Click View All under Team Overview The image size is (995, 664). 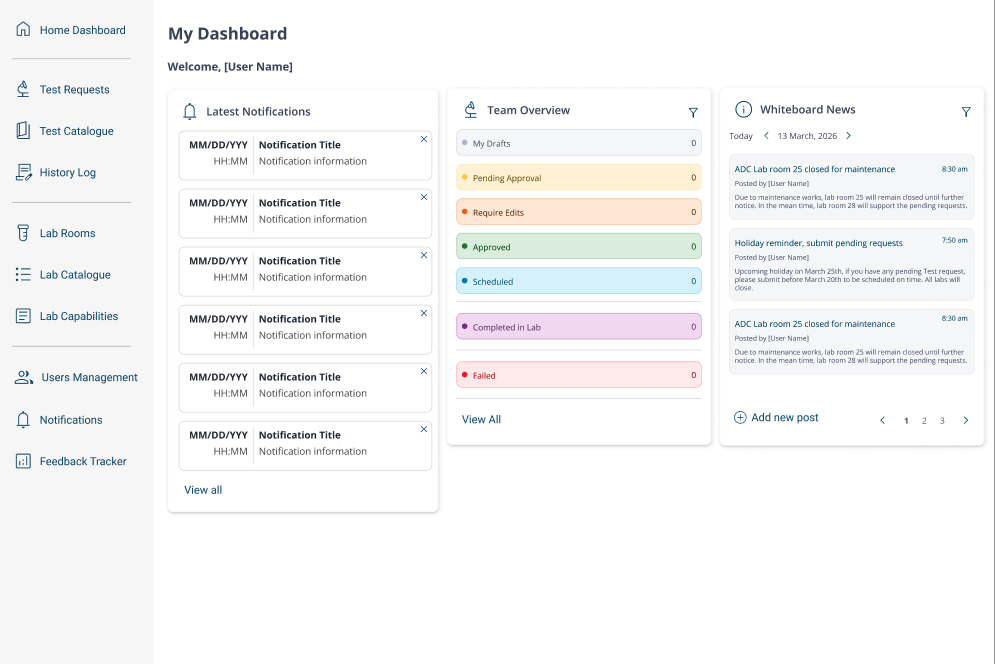(481, 420)
